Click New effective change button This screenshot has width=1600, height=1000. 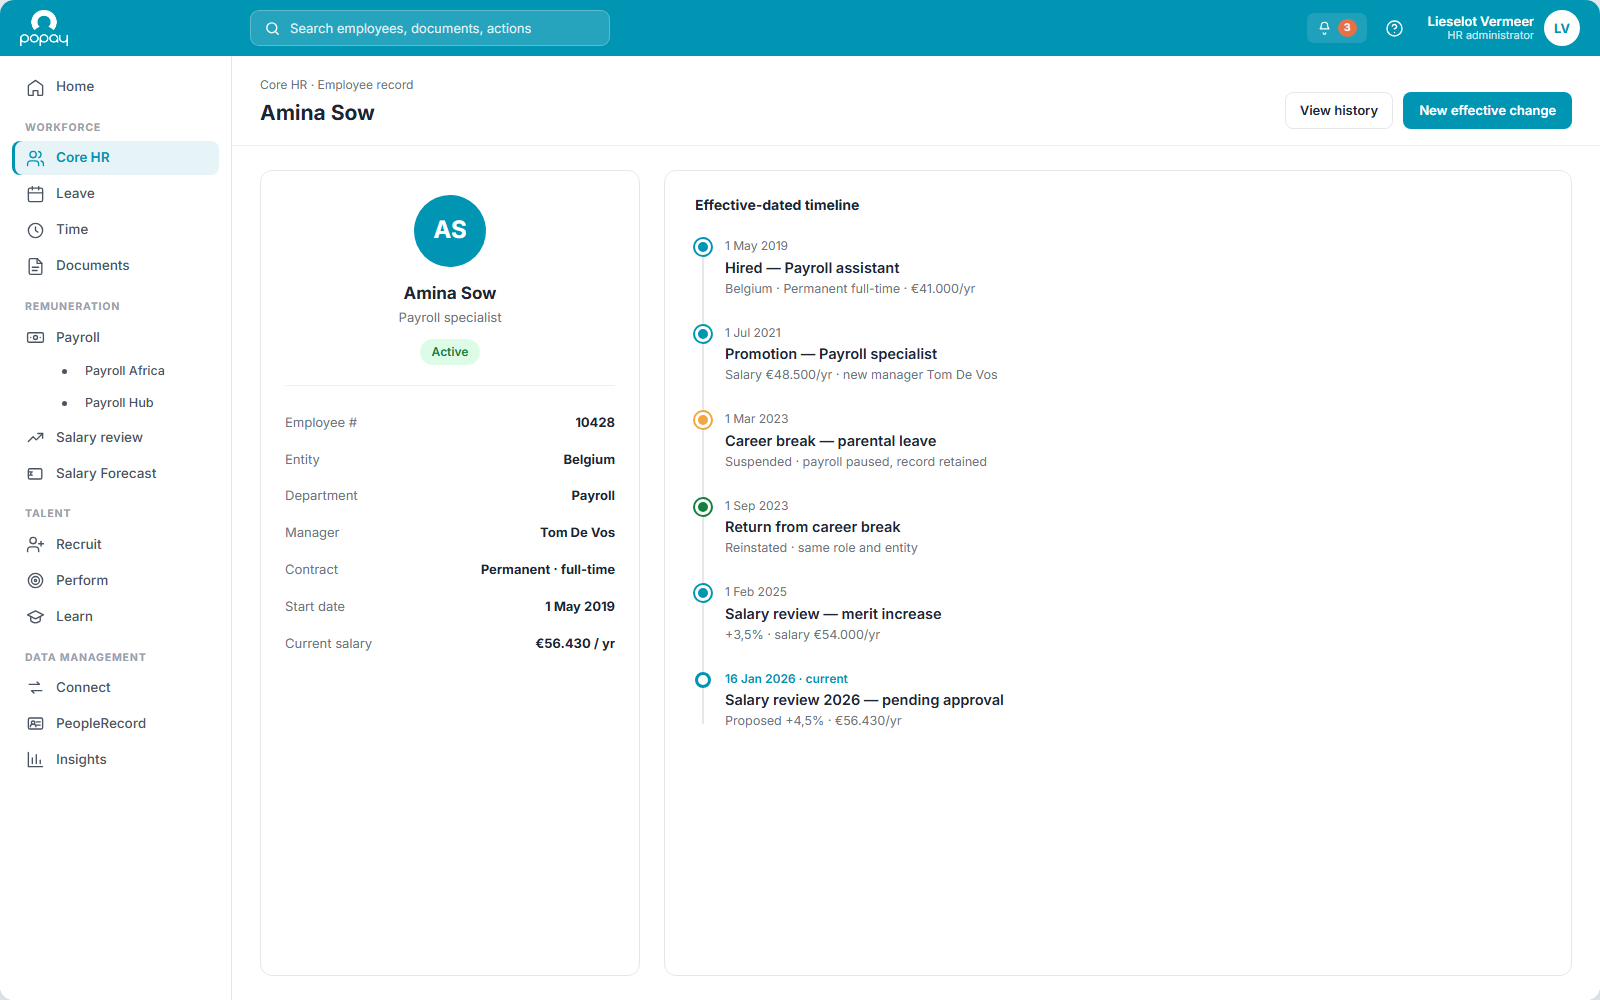coord(1487,111)
